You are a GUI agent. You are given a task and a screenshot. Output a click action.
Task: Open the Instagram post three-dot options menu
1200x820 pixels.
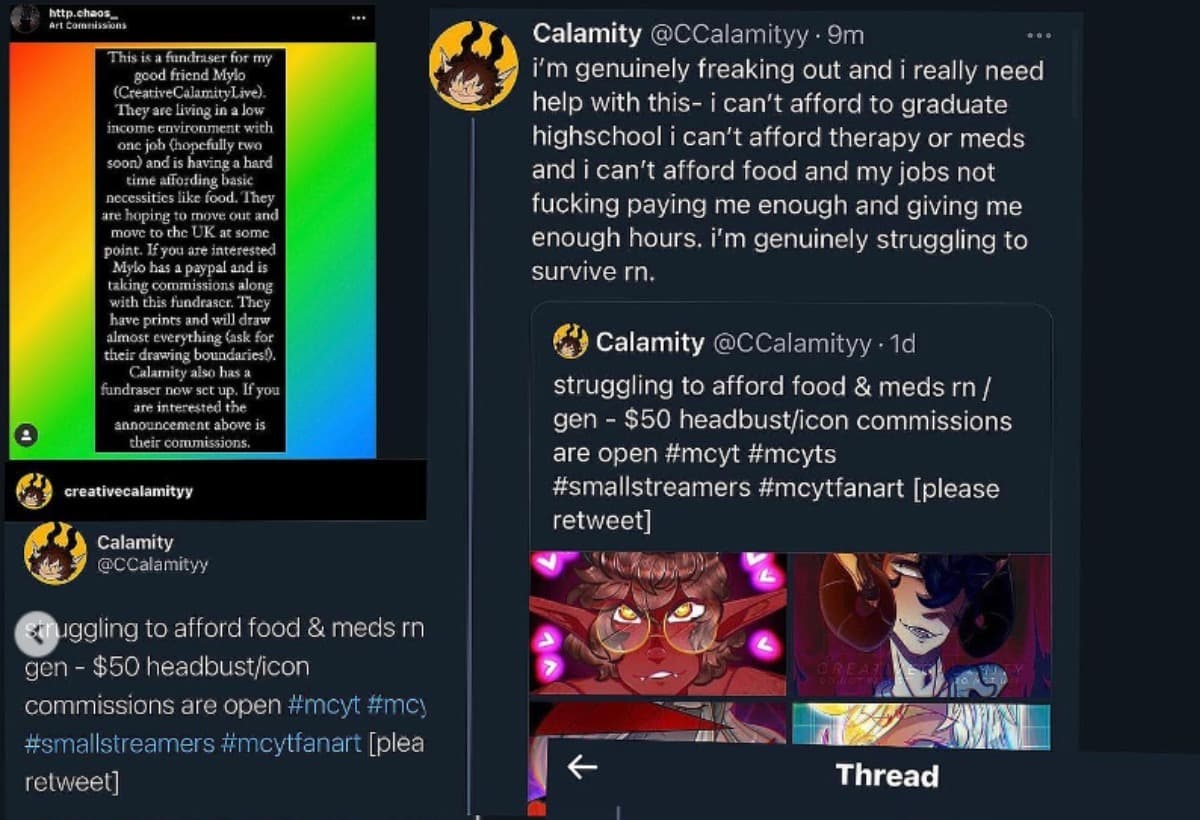click(358, 18)
